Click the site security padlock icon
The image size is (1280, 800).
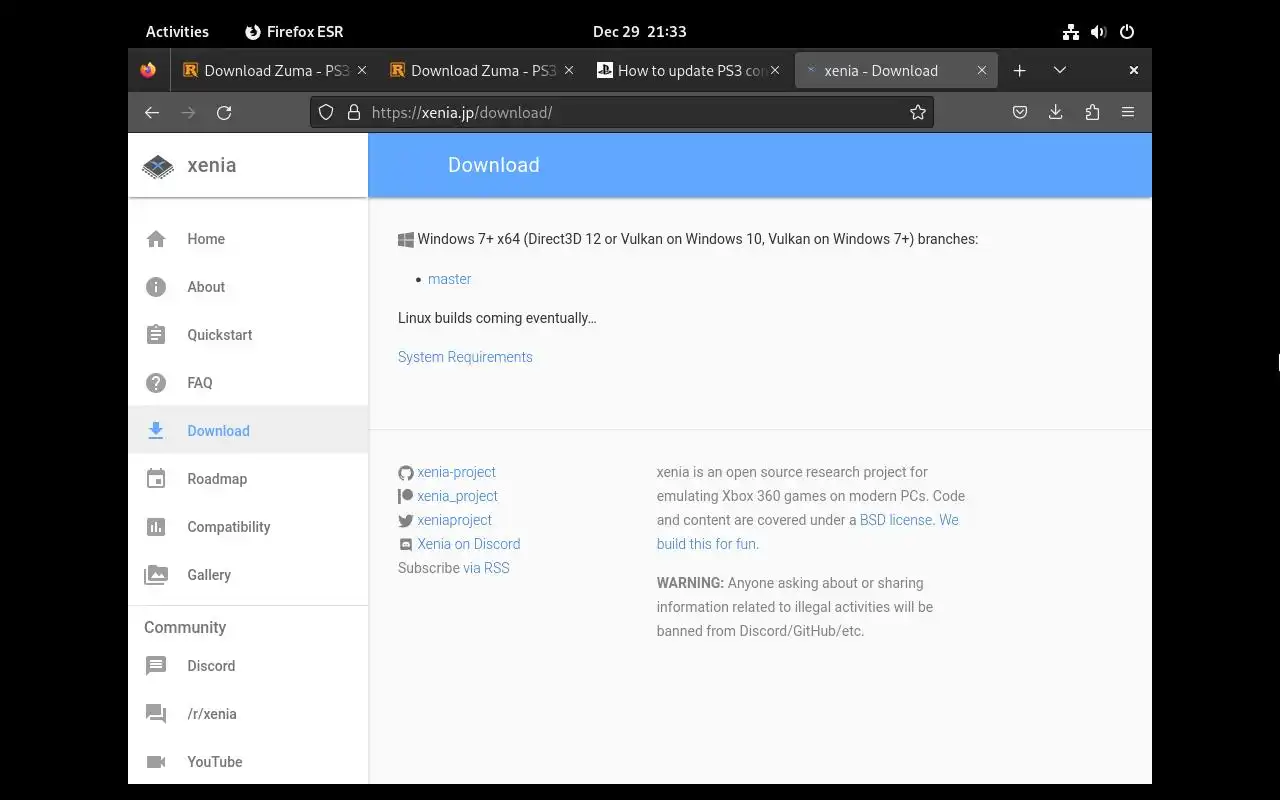point(353,113)
